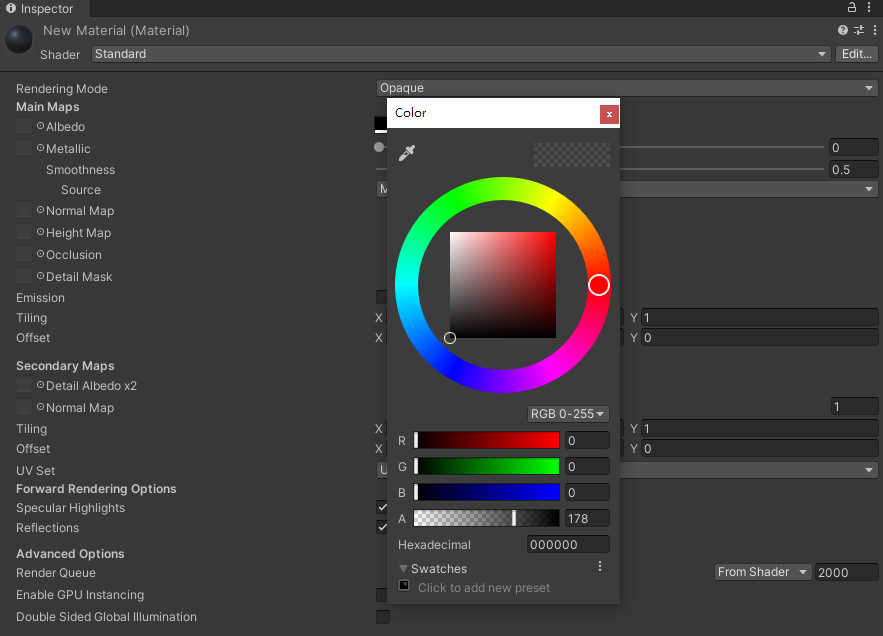The width and height of the screenshot is (883, 636).
Task: Toggle the Reflections checkbox
Action: (x=382, y=527)
